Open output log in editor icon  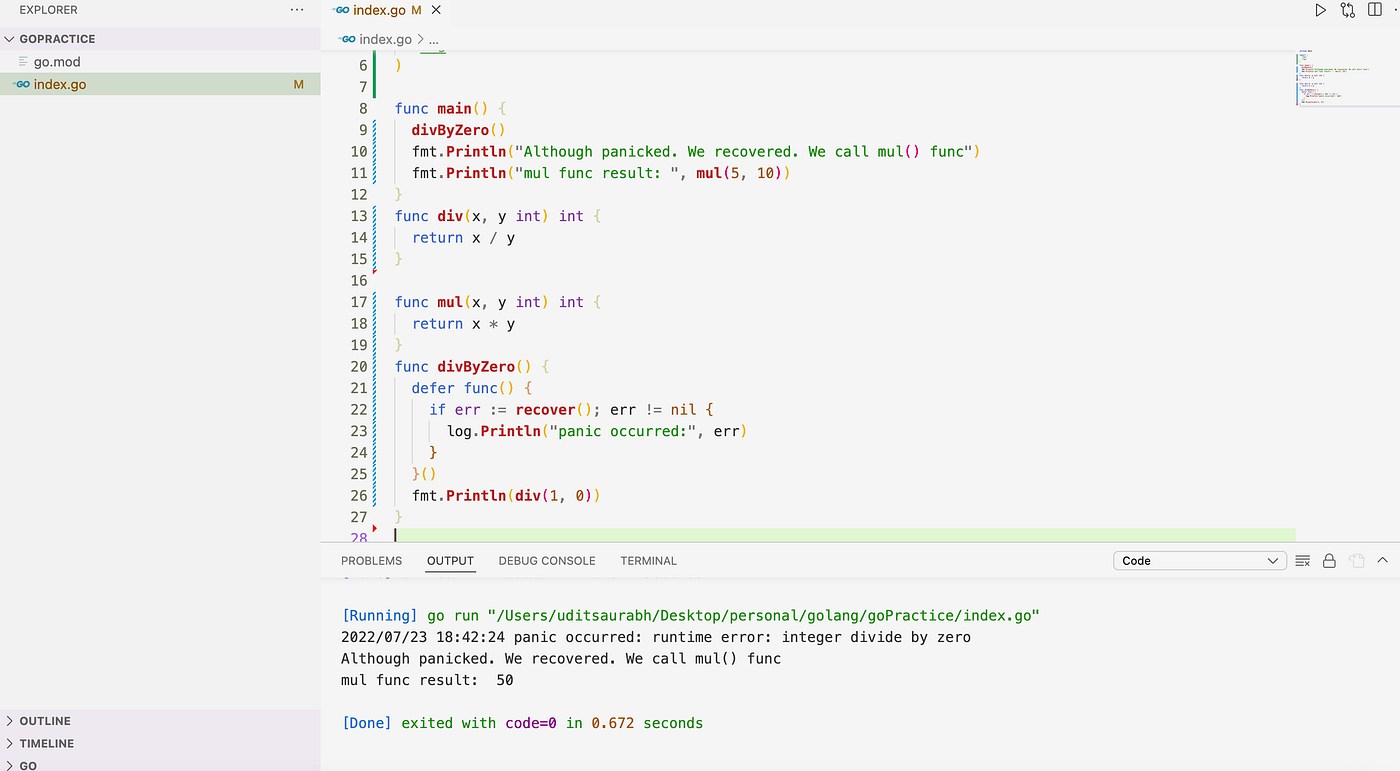point(1356,561)
